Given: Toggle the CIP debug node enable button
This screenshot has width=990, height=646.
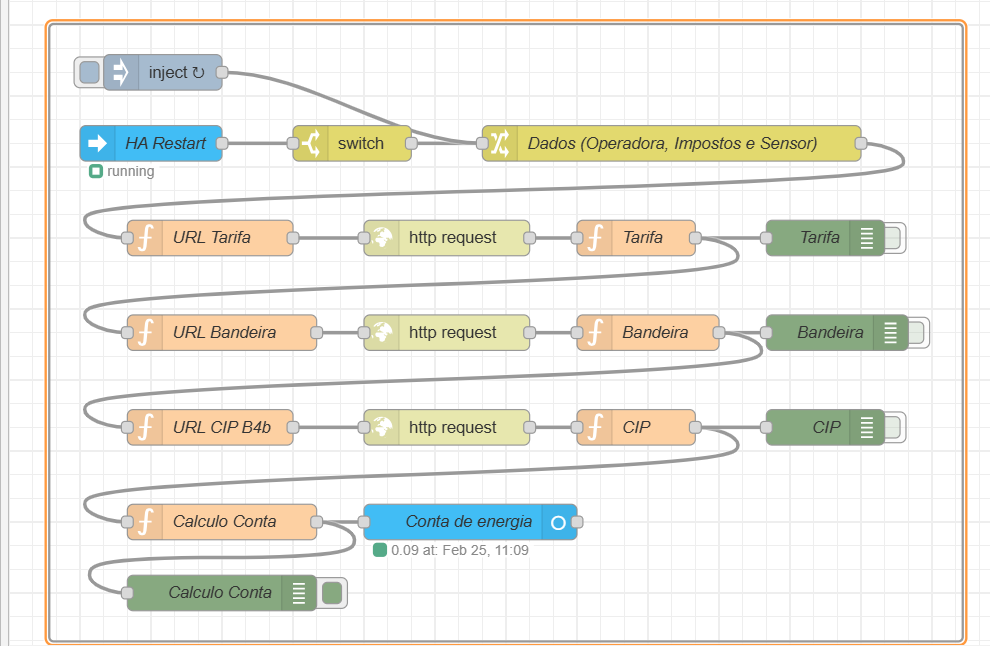Looking at the screenshot, I should [893, 428].
